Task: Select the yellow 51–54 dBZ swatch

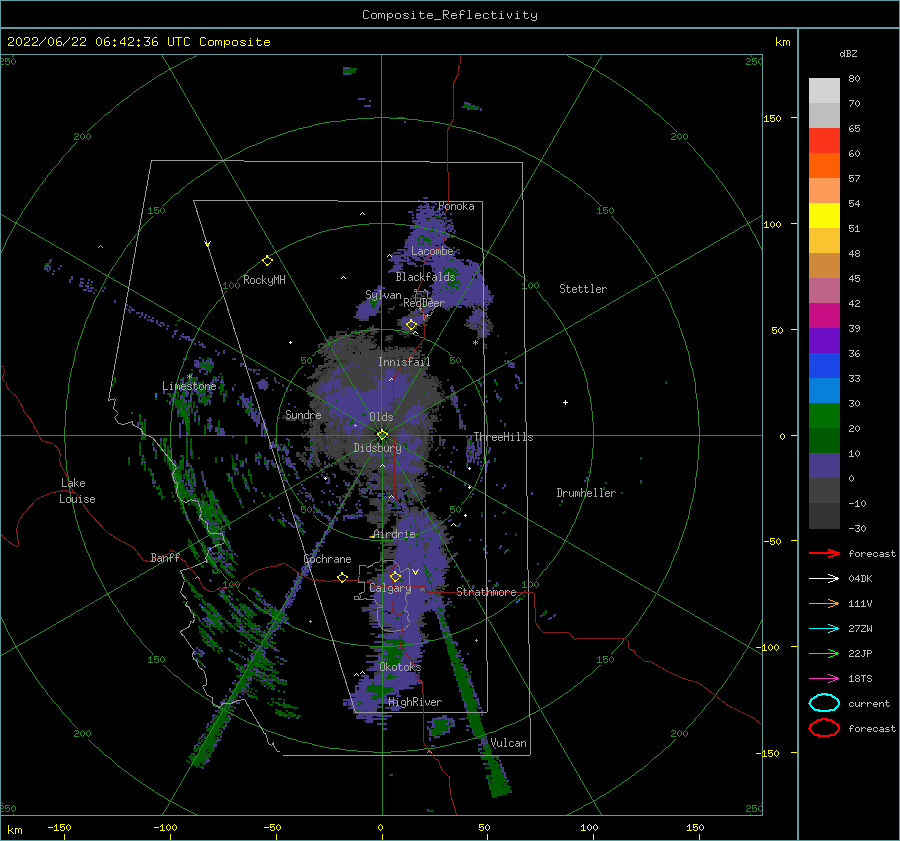Action: click(824, 216)
